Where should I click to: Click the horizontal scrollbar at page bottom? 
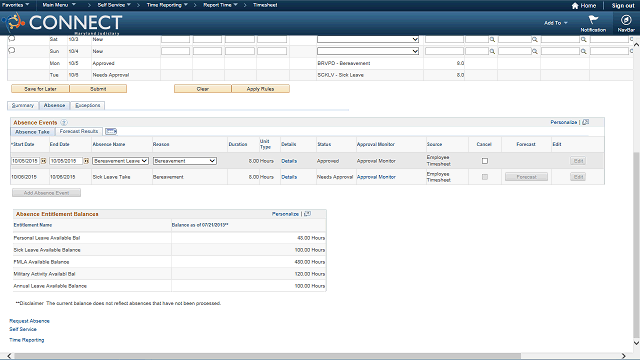267,356
